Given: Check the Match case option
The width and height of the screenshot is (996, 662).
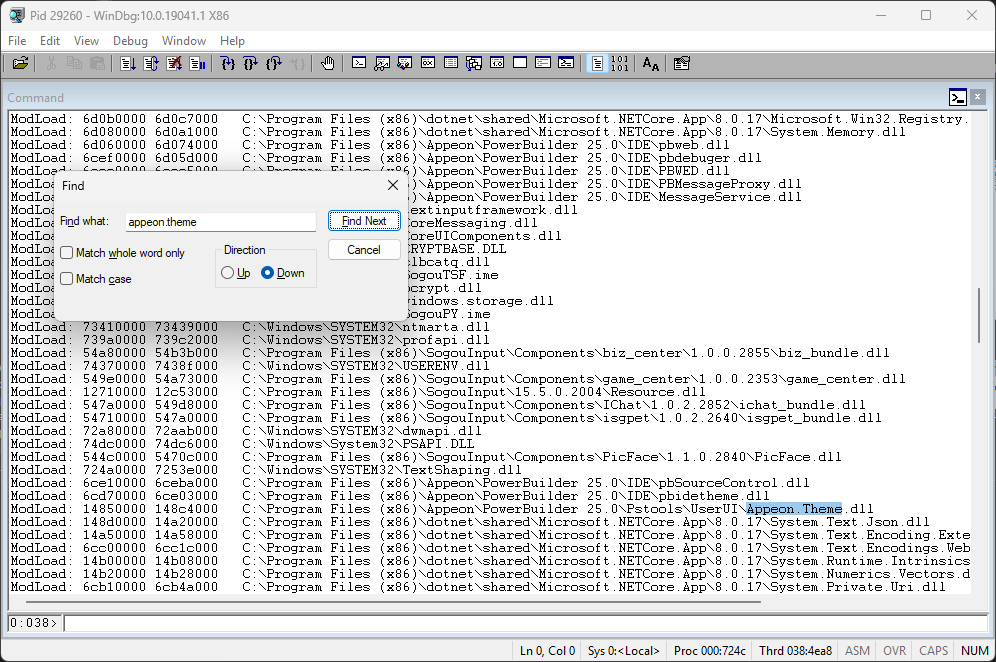Looking at the screenshot, I should tap(67, 279).
